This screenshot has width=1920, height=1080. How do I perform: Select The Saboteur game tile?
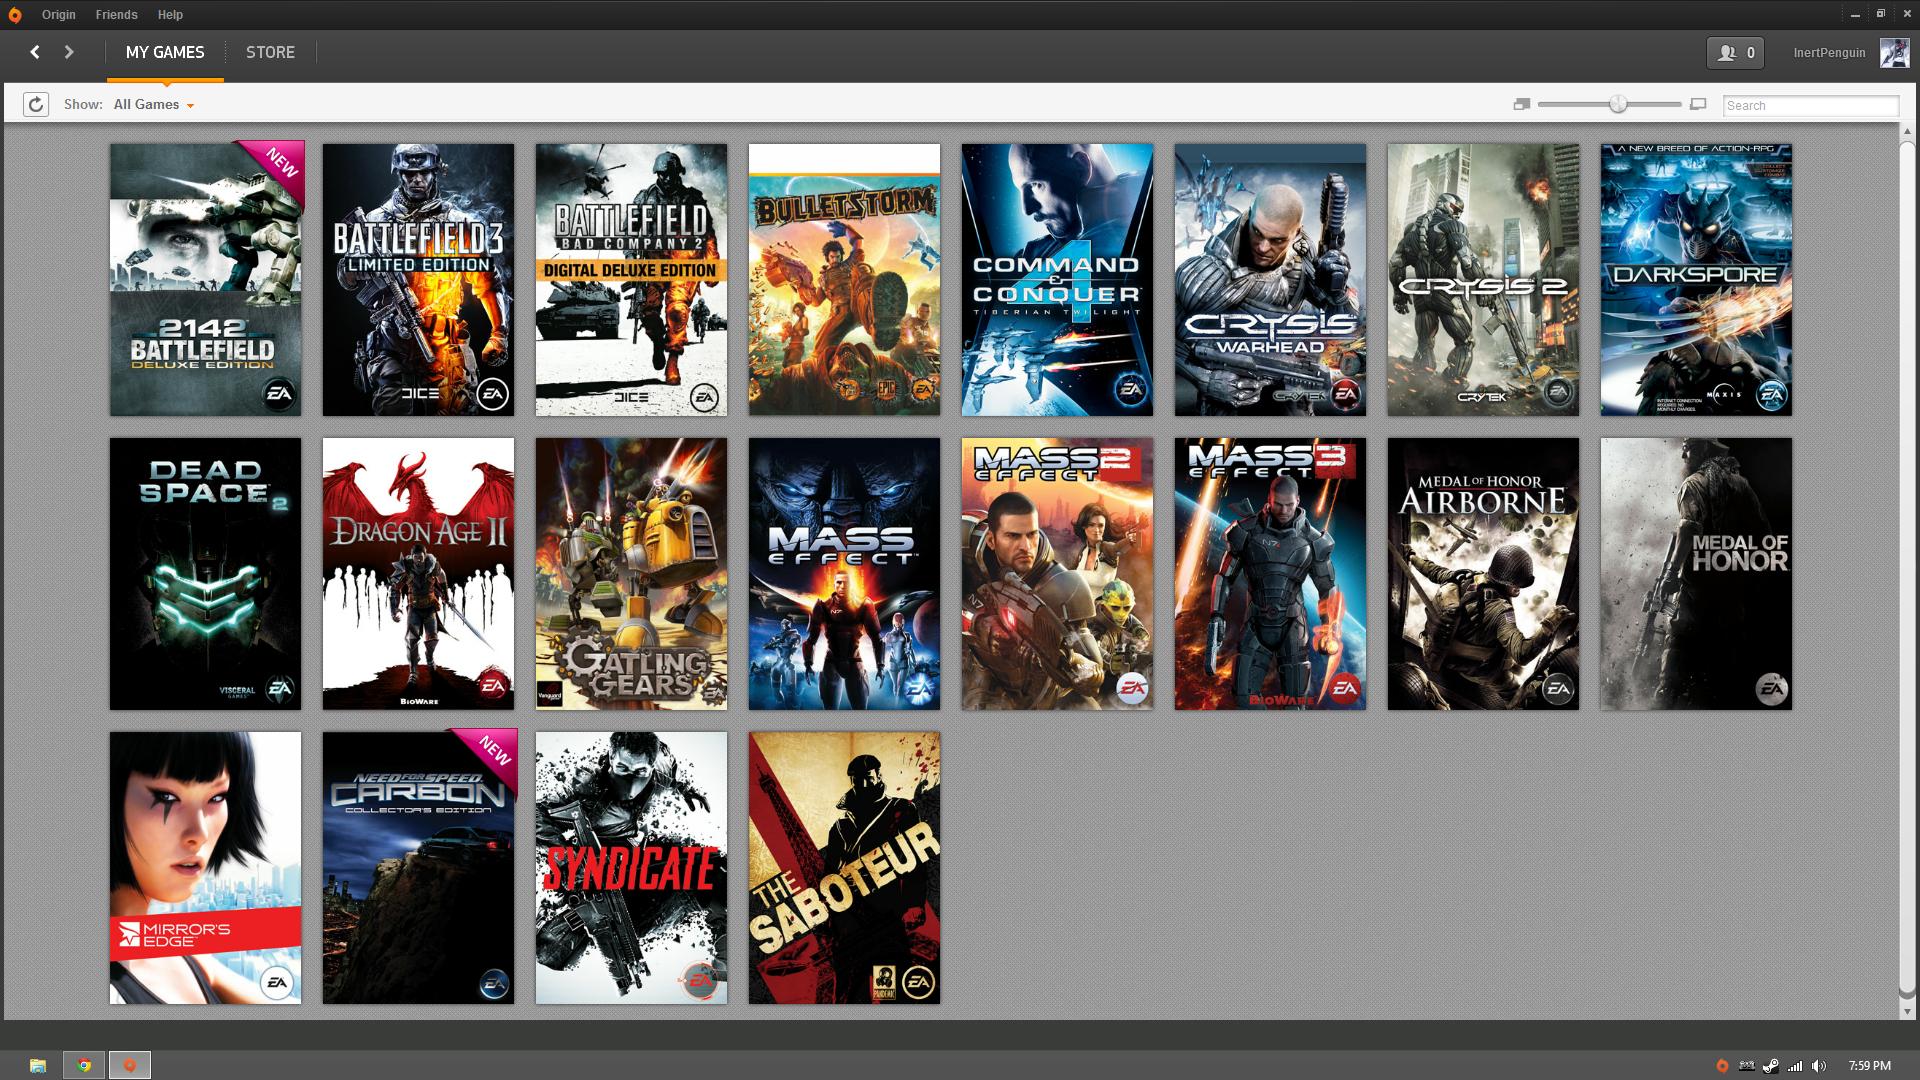844,867
